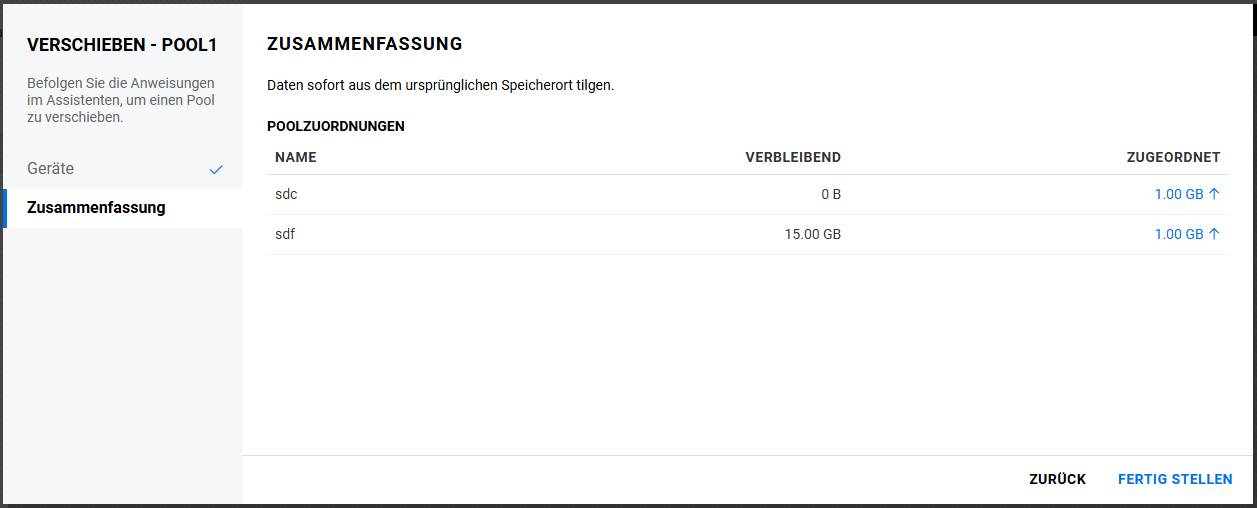The height and width of the screenshot is (508, 1257).
Task: Go to the Geräte step
Action: pos(51,169)
